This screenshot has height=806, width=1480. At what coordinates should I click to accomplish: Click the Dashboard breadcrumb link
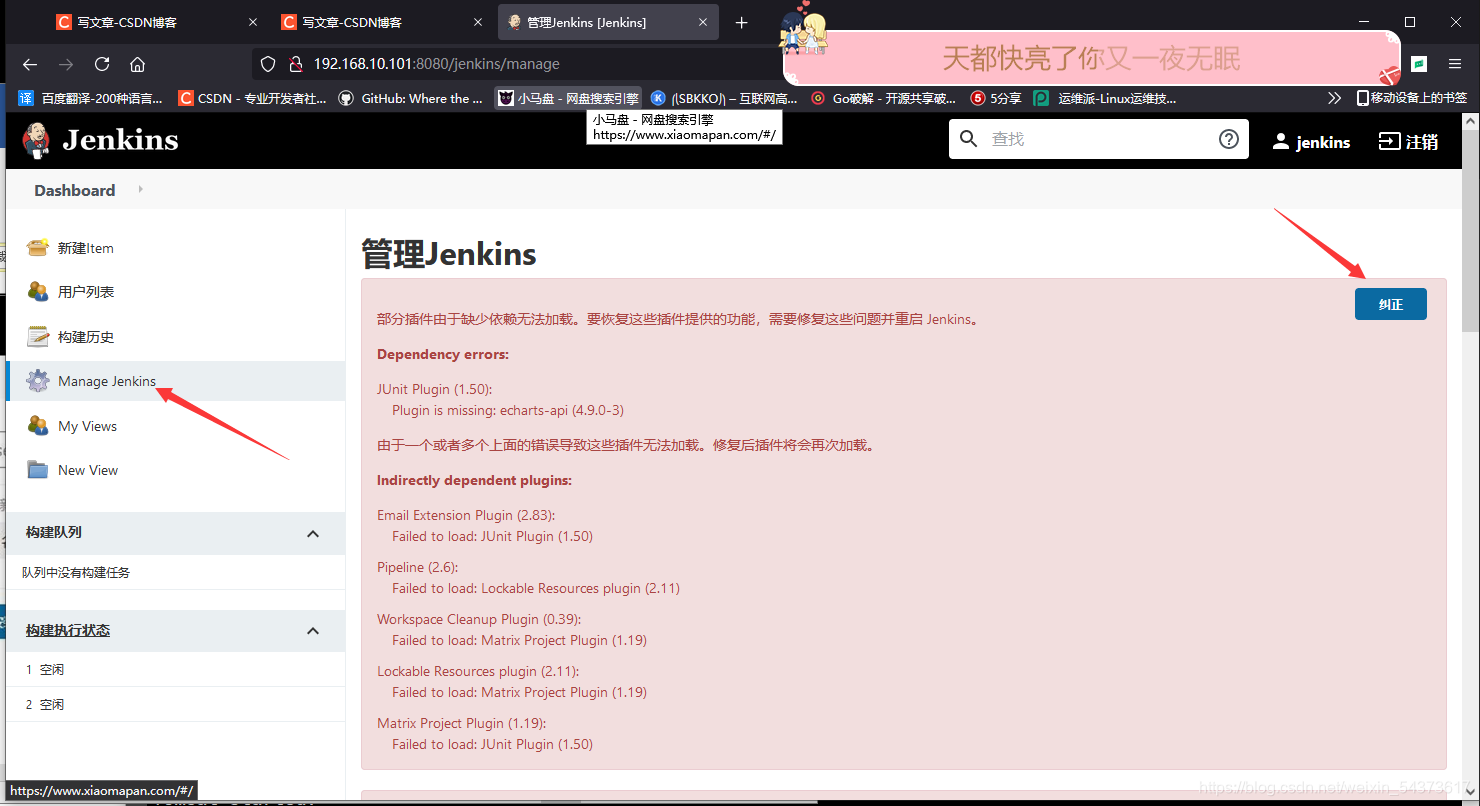pyautogui.click(x=75, y=190)
